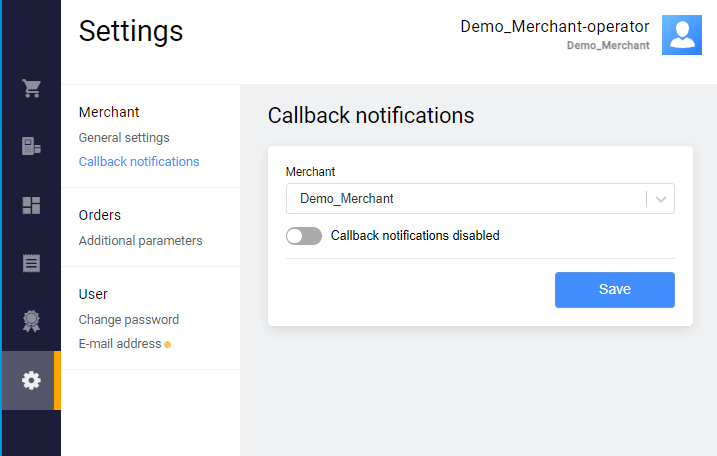The image size is (717, 456).
Task: Click the Callback notifications disabled label
Action: (415, 236)
